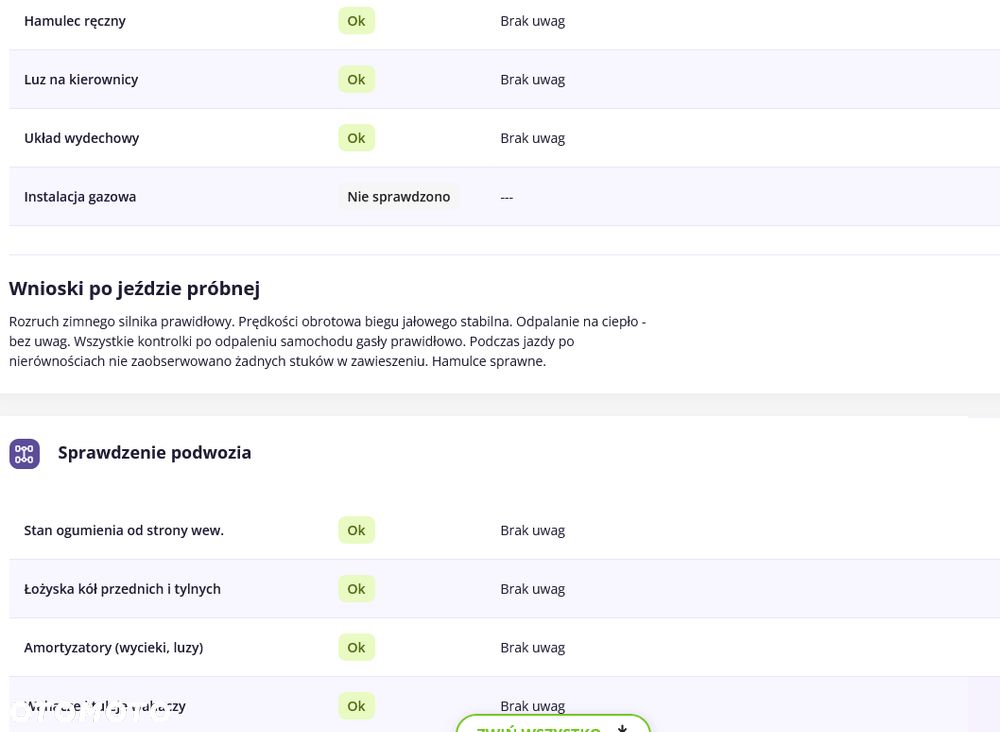Click Nie sprawdzono badge for Instalacja gazowa
The width and height of the screenshot is (1000, 732).
coord(399,197)
